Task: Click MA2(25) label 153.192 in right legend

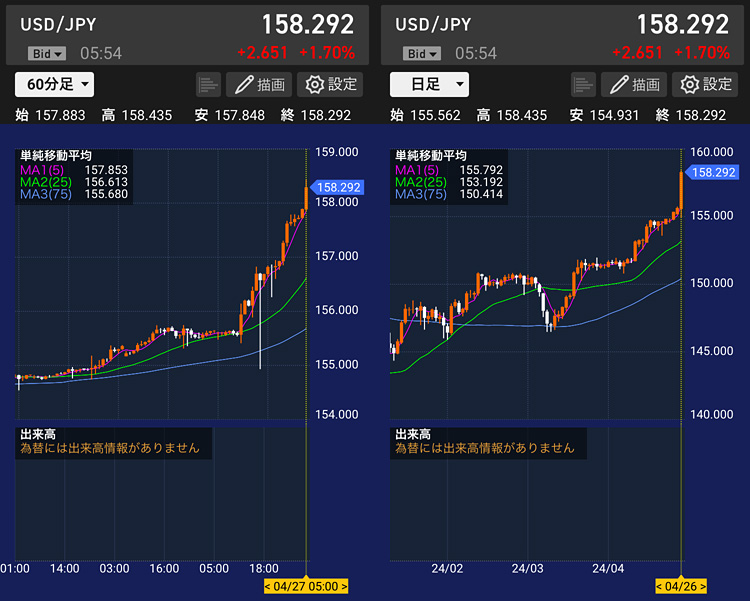Action: point(449,182)
